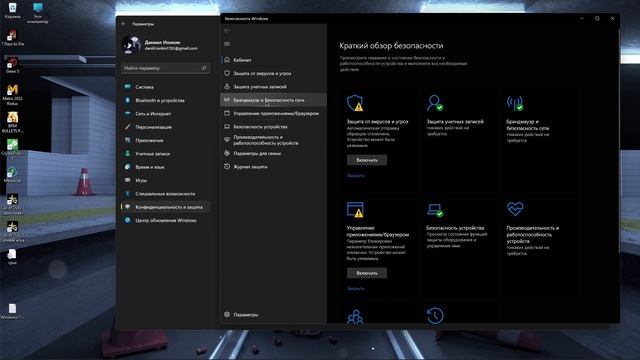This screenshot has height=360, width=640.
Task: Open Bluetooth и устройства in settings
Action: pyautogui.click(x=165, y=100)
